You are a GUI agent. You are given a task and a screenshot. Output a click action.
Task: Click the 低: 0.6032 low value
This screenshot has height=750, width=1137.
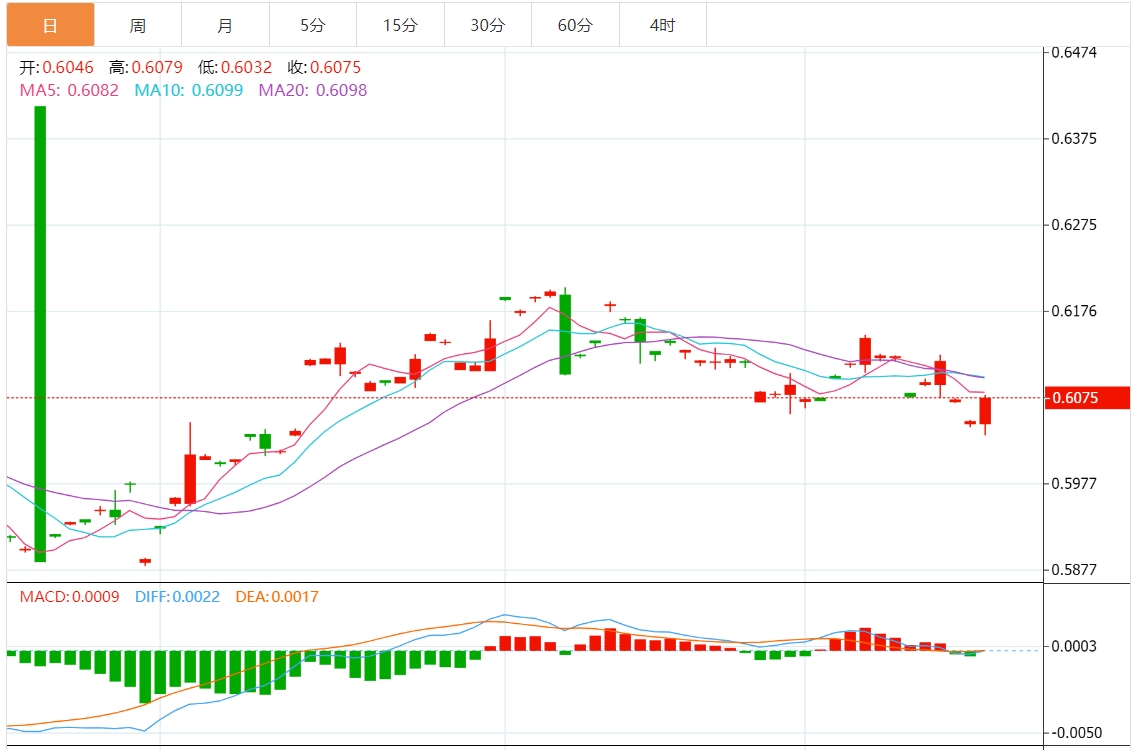(x=235, y=67)
